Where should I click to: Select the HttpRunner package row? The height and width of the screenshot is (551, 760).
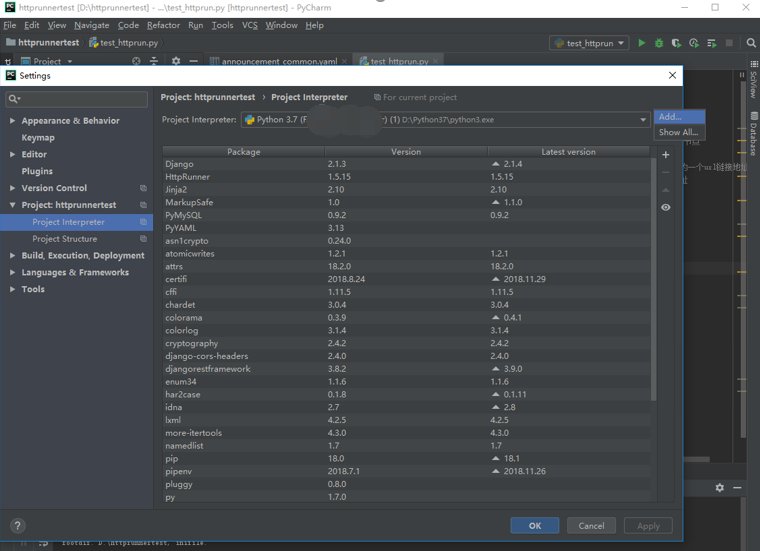pos(406,177)
